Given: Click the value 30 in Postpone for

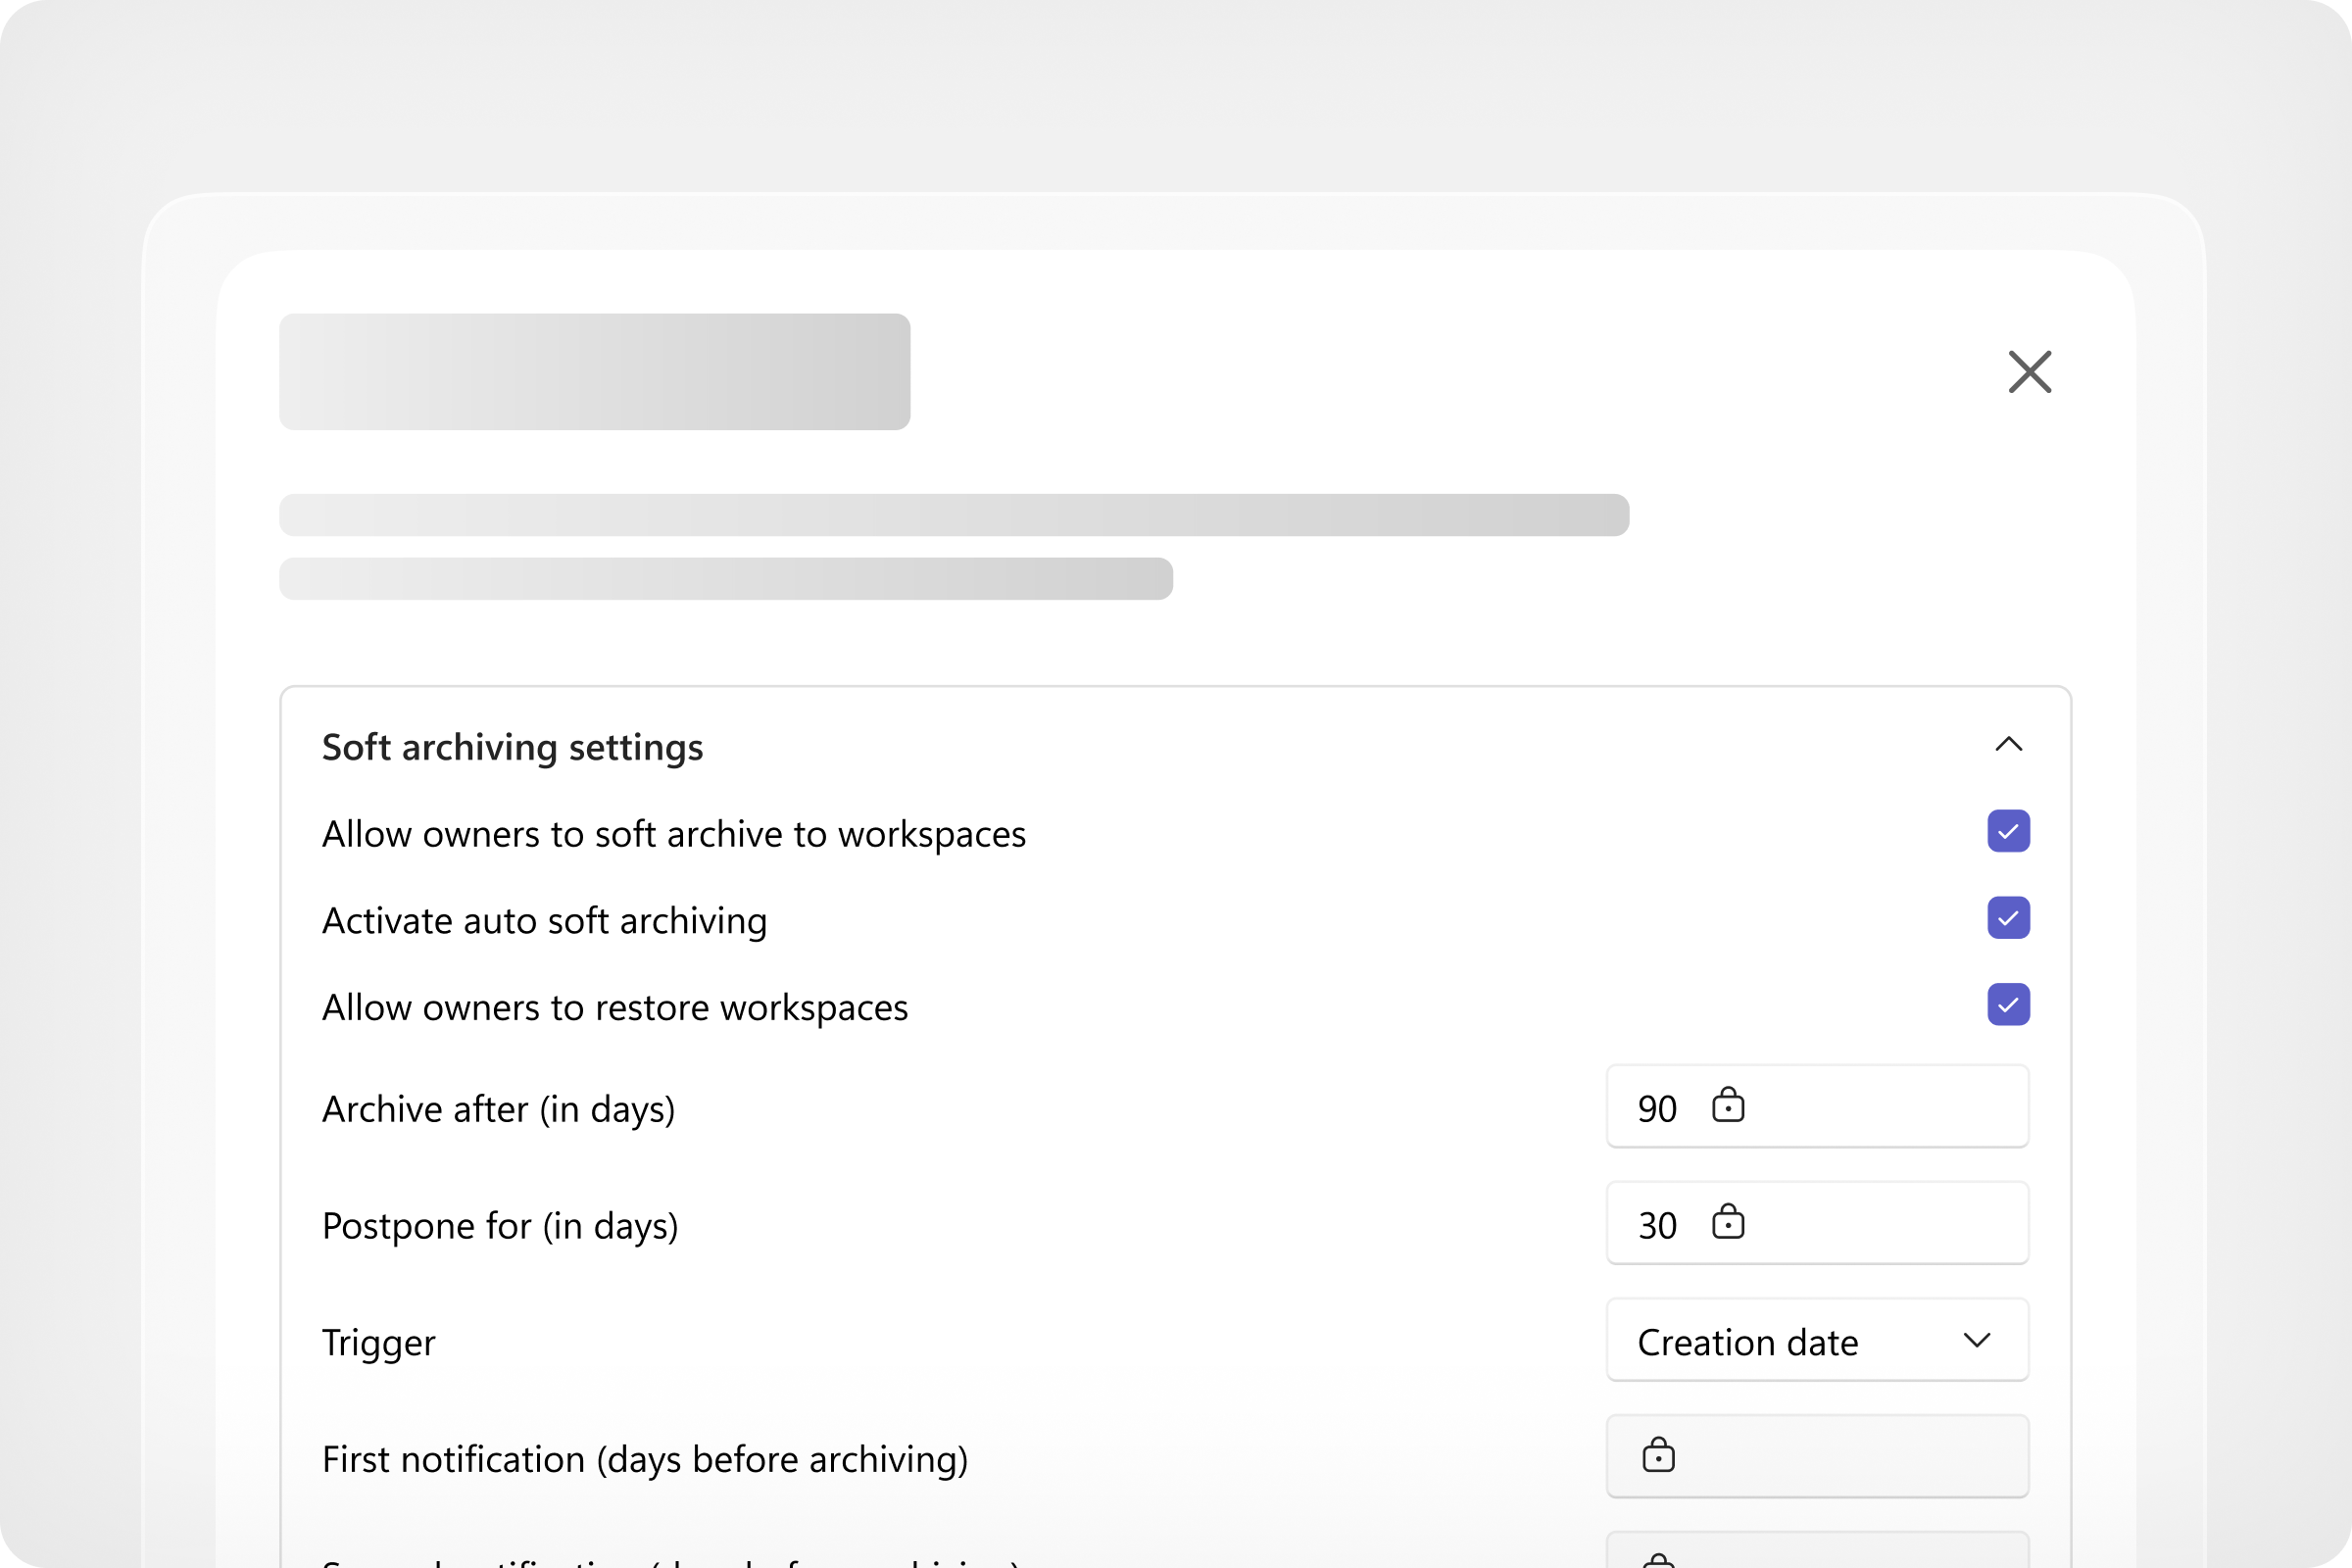Looking at the screenshot, I should 1657,1225.
